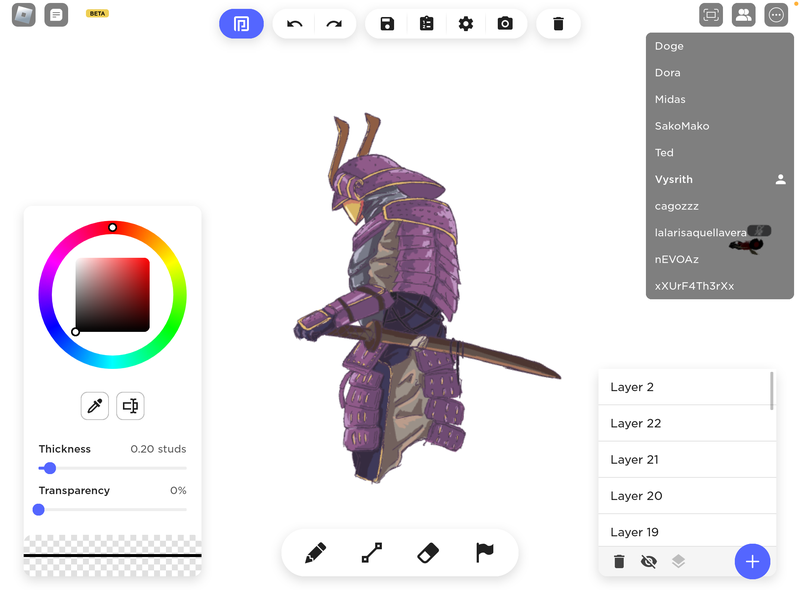Select Vysrith in the player list
Viewport: 800px width, 600px height.
(x=674, y=180)
